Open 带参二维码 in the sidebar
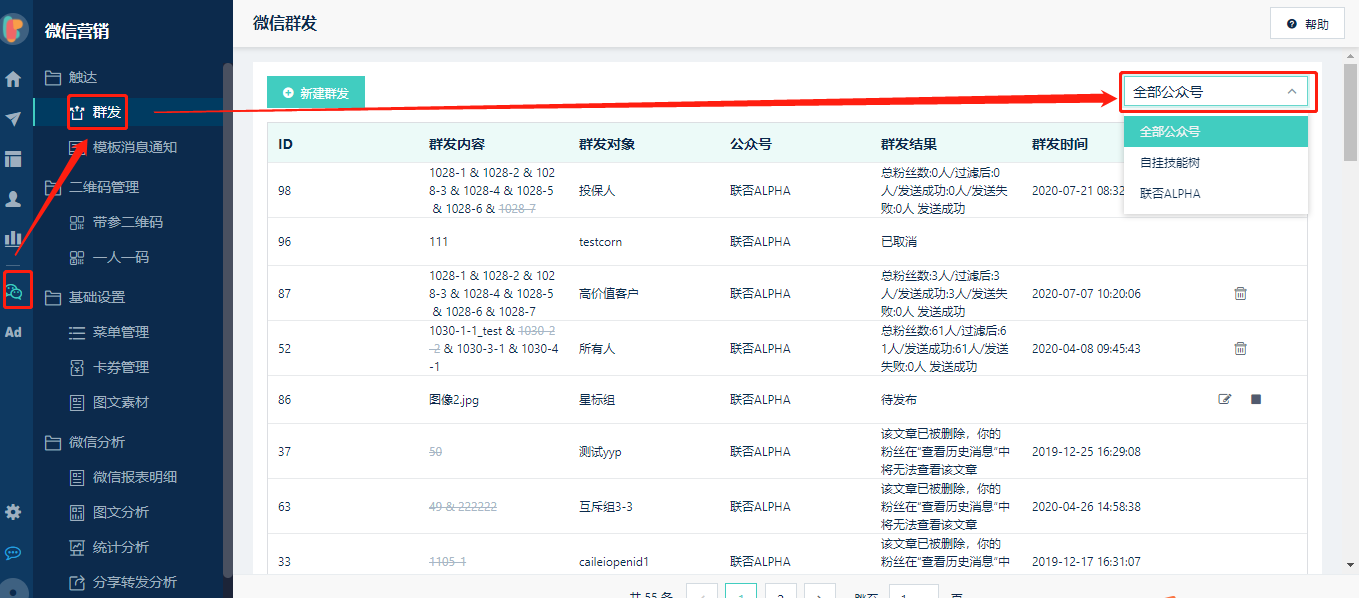 click(129, 222)
